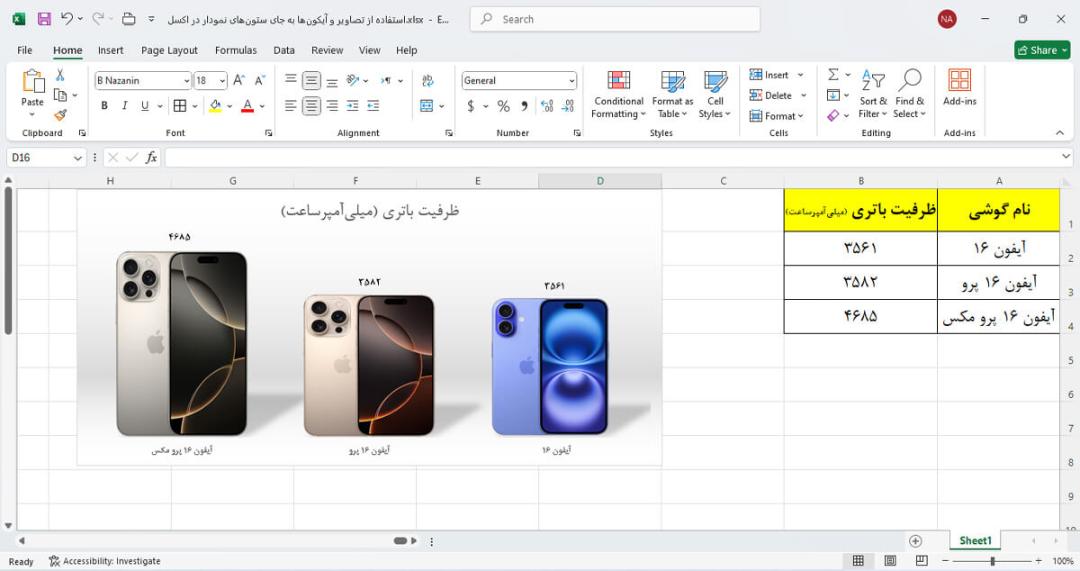Apply Accounting dollar format

pyautogui.click(x=470, y=105)
